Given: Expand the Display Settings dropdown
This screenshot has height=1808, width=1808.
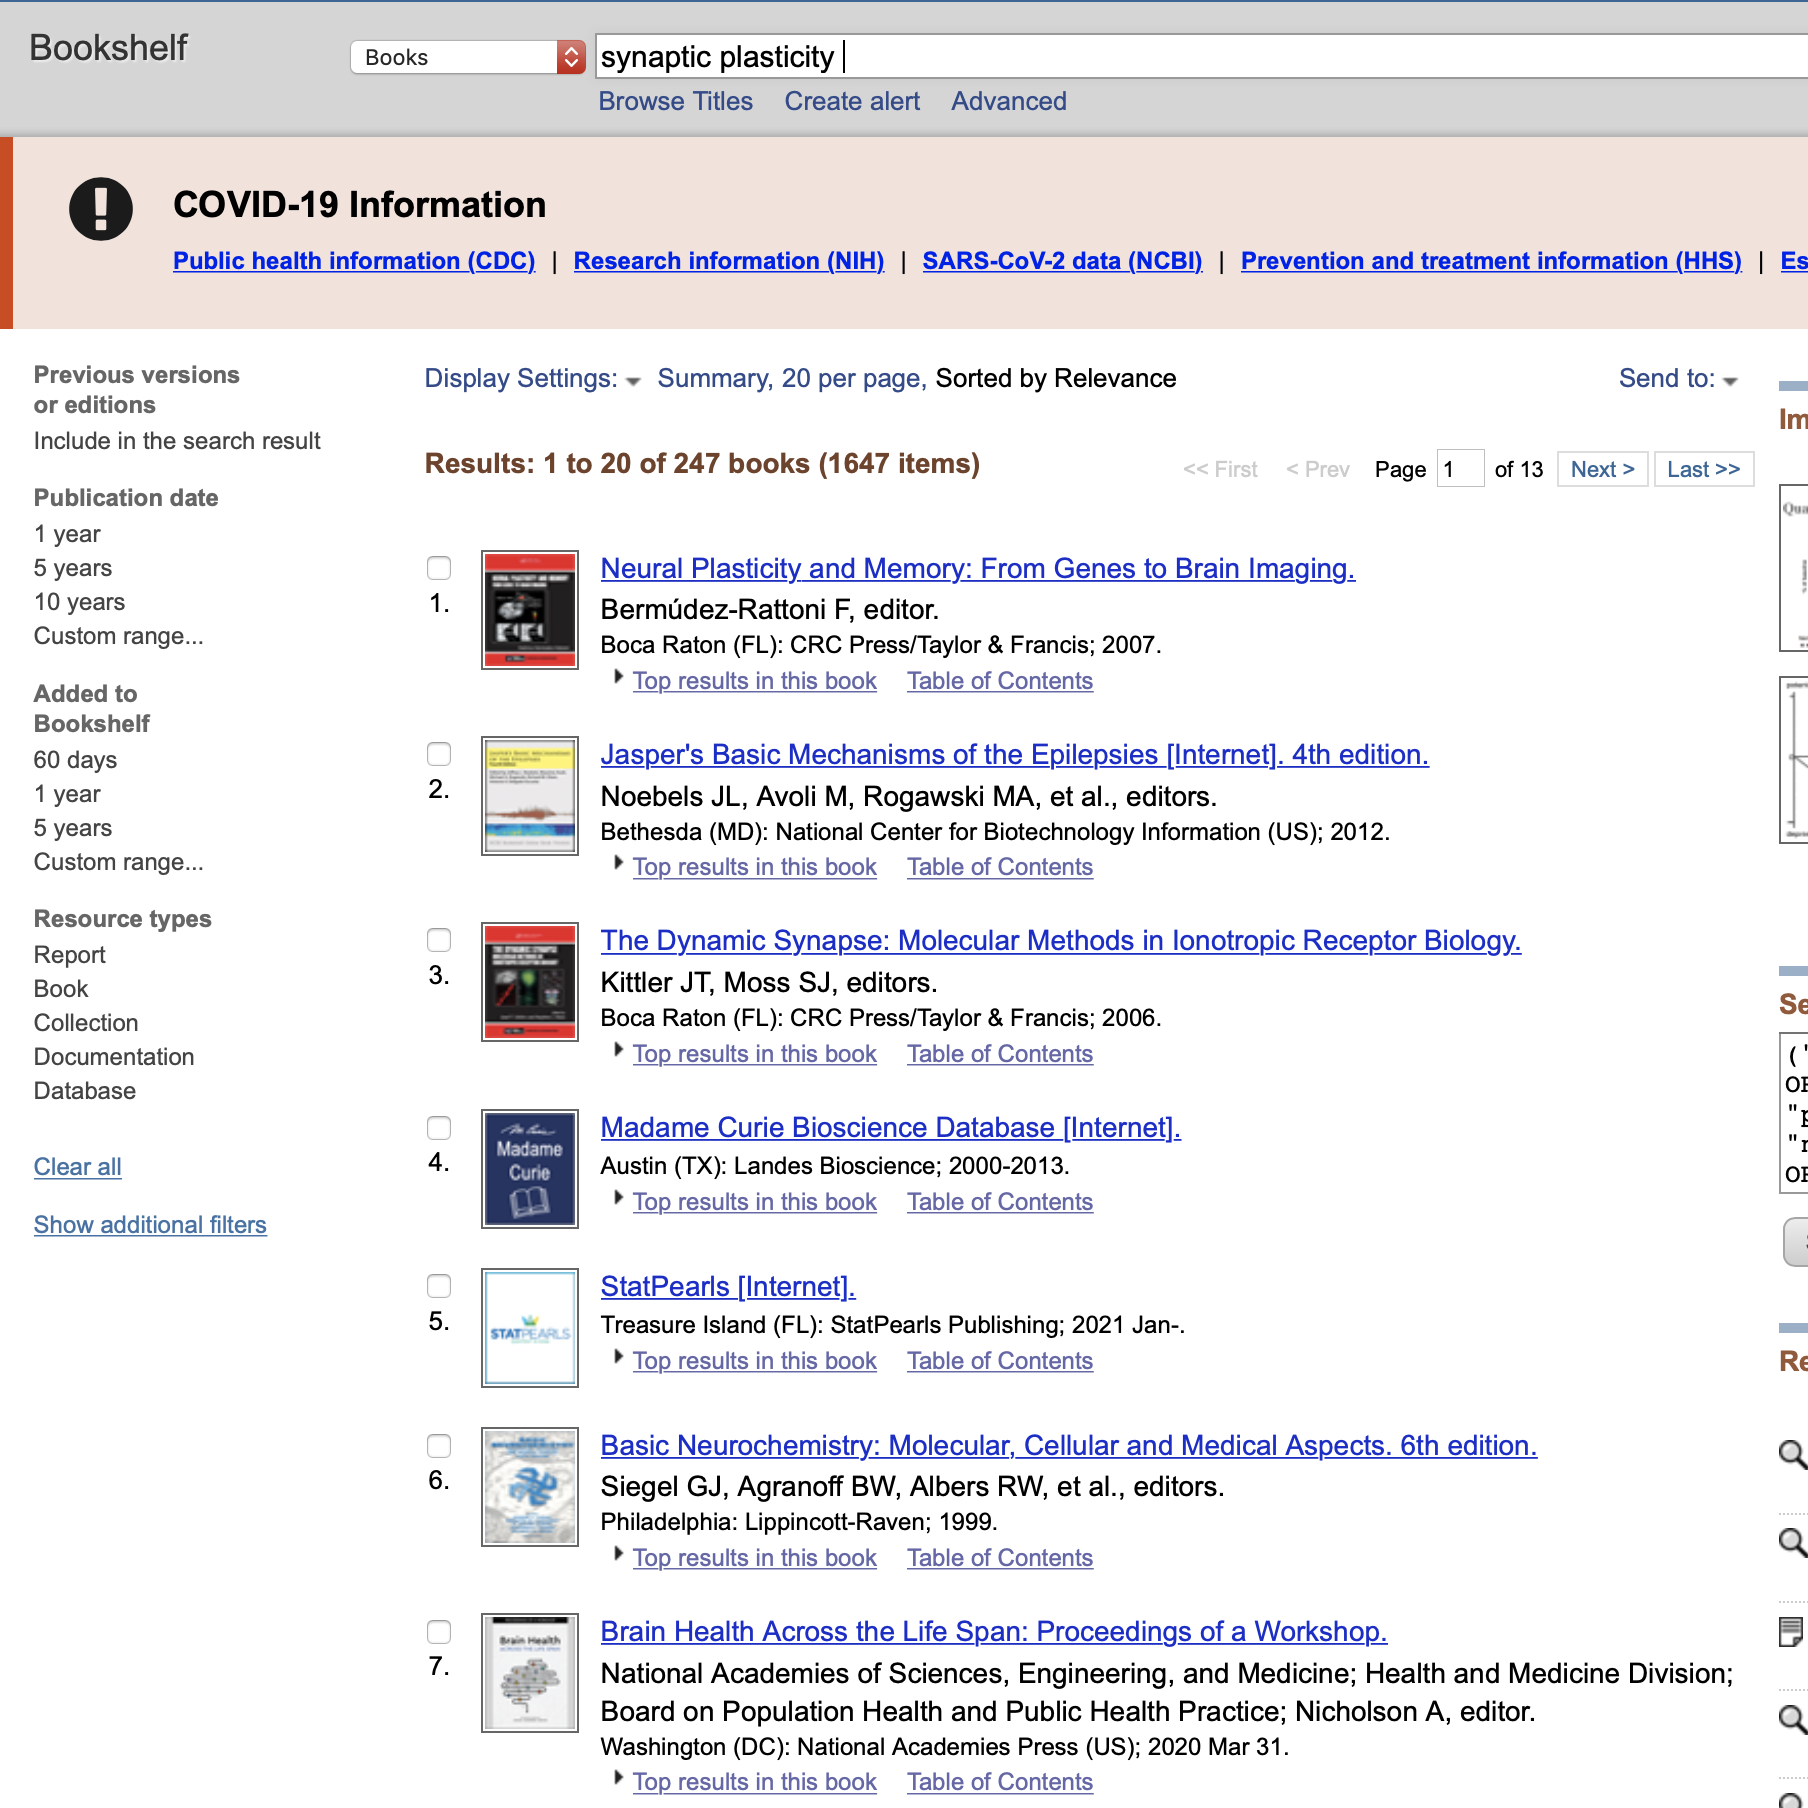Looking at the screenshot, I should point(532,378).
